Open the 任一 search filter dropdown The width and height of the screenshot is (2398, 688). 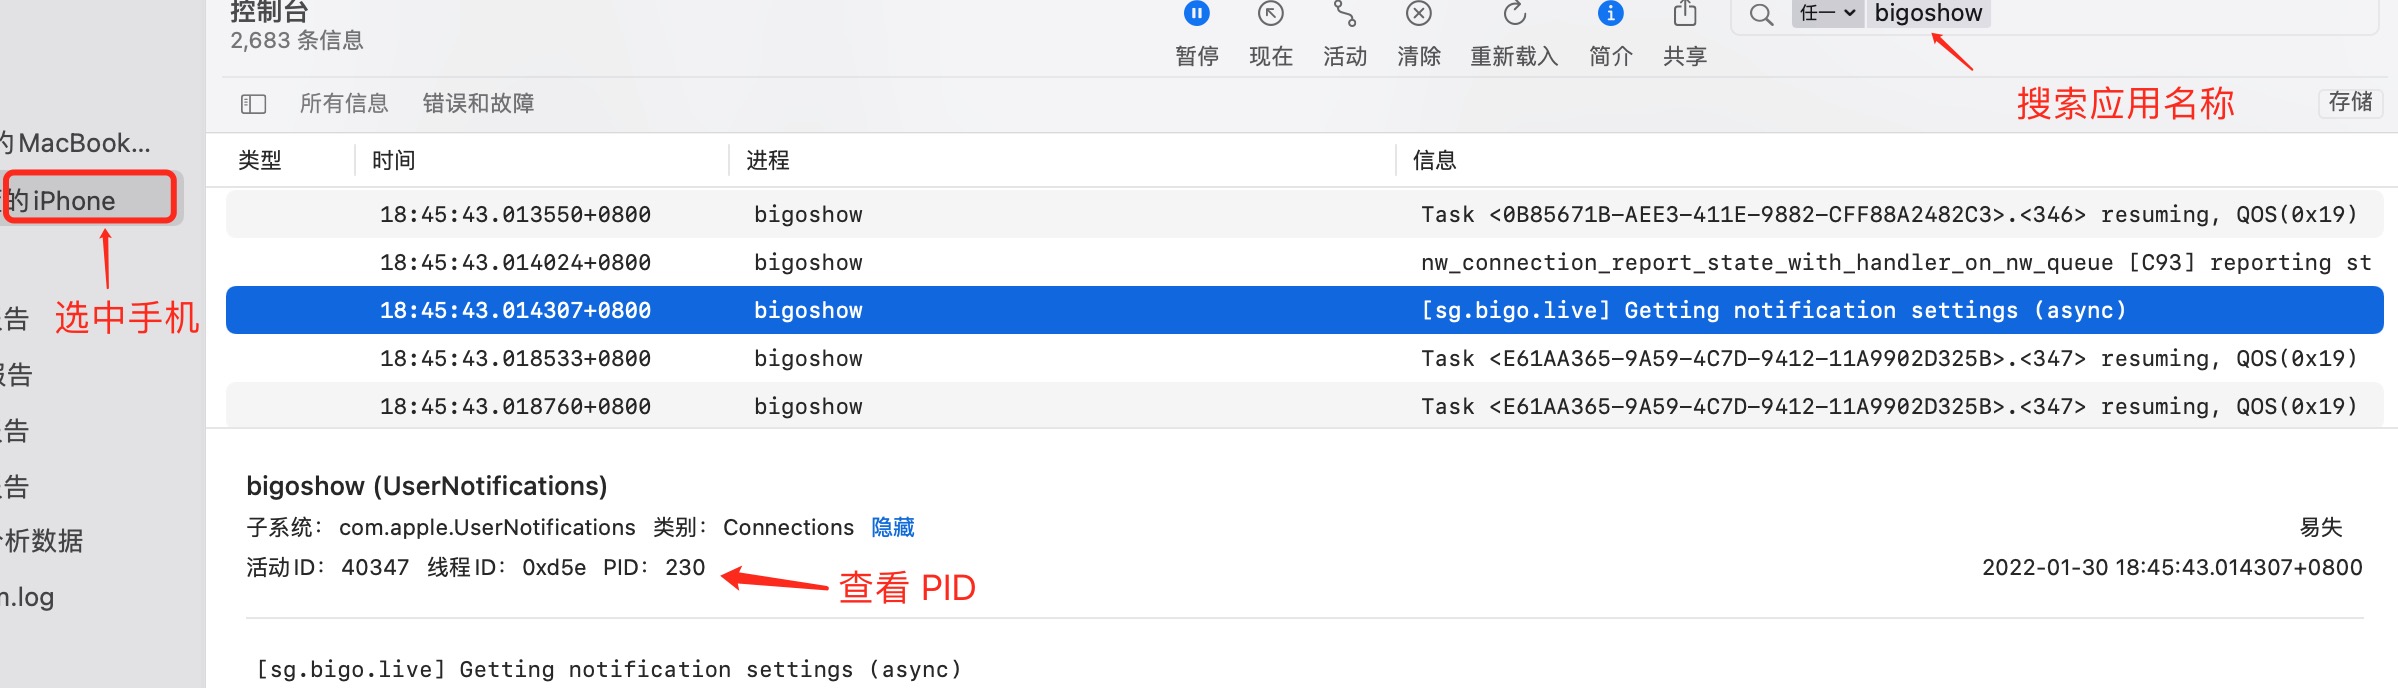[x=1827, y=13]
